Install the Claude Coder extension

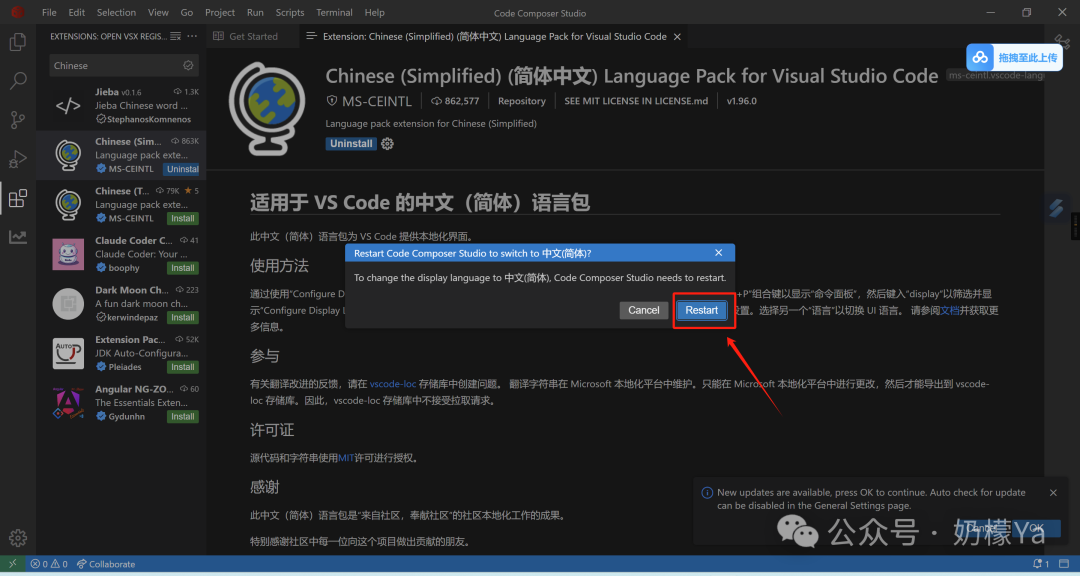click(183, 268)
